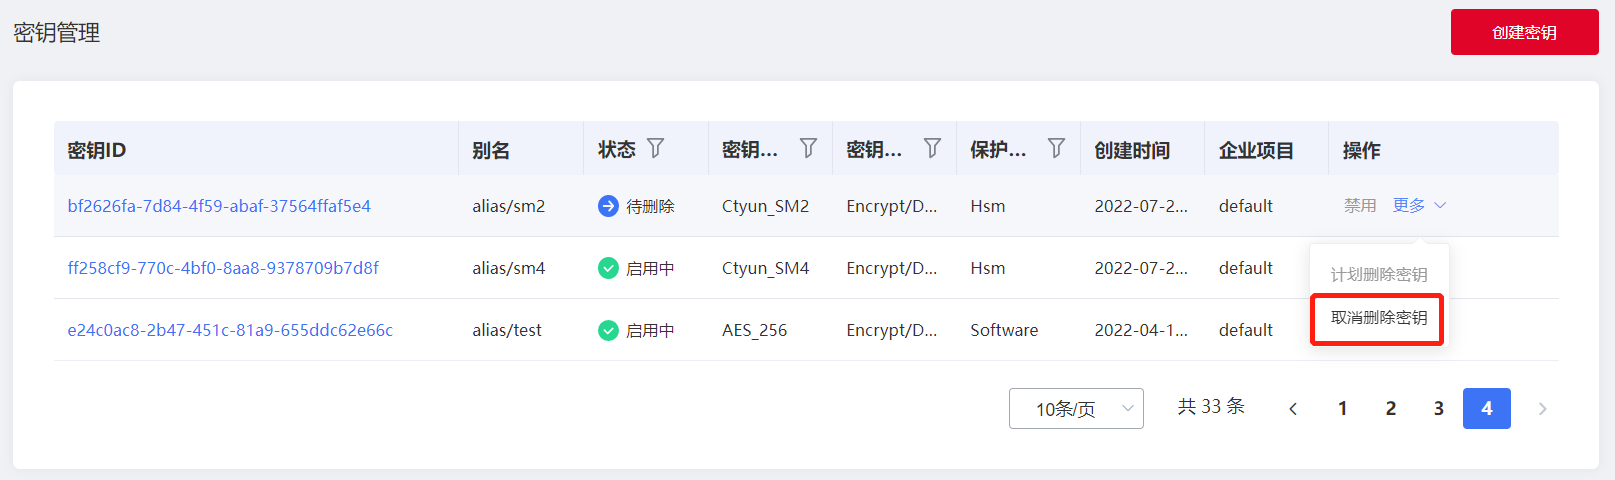Screen dimensions: 1615x480
Task: Open the filter icon in the 保护... column
Action: pyautogui.click(x=1056, y=148)
